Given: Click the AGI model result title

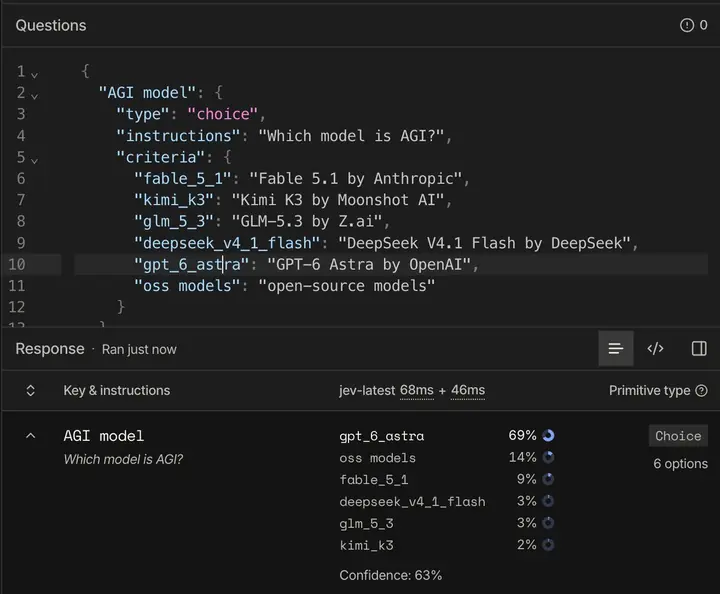Looking at the screenshot, I should (x=104, y=436).
